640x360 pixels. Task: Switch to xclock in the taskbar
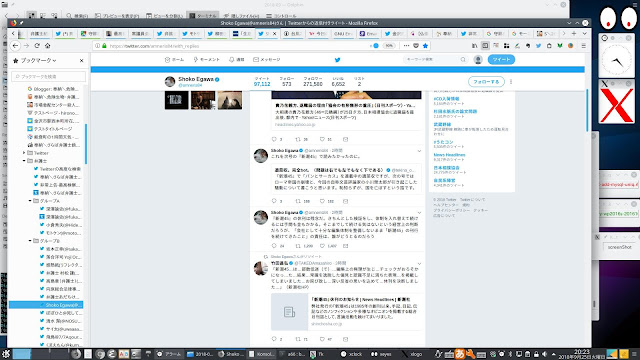tap(351, 354)
